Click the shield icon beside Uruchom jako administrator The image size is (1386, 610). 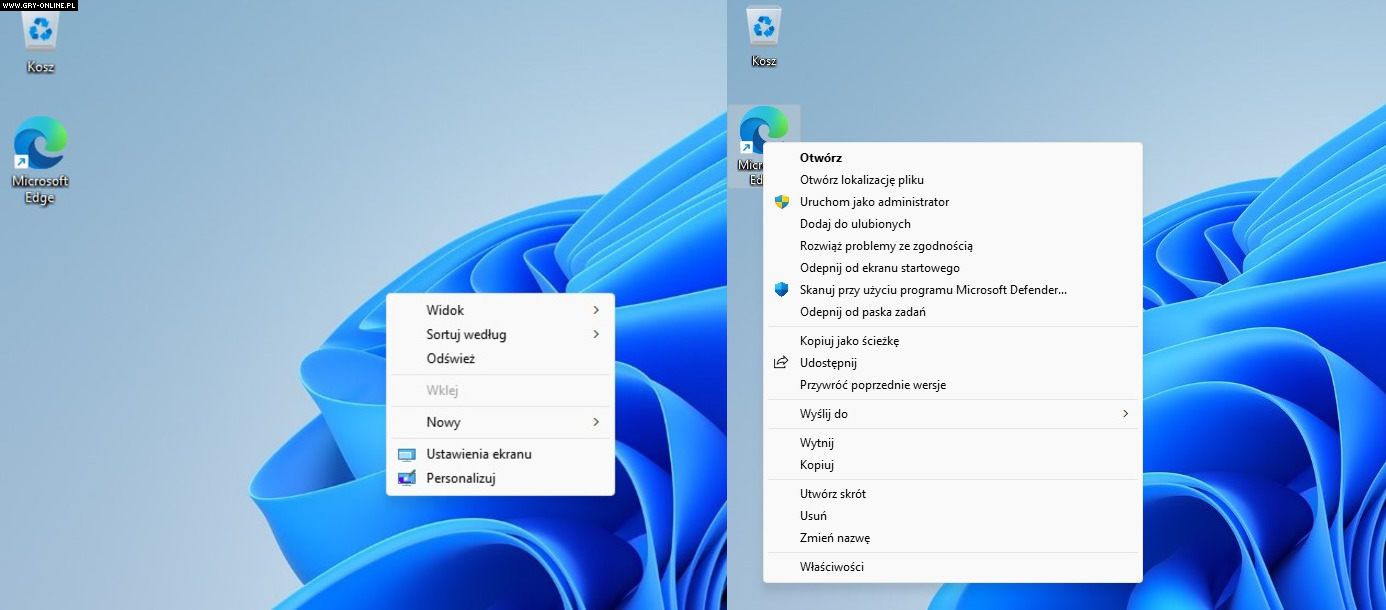pyautogui.click(x=782, y=202)
